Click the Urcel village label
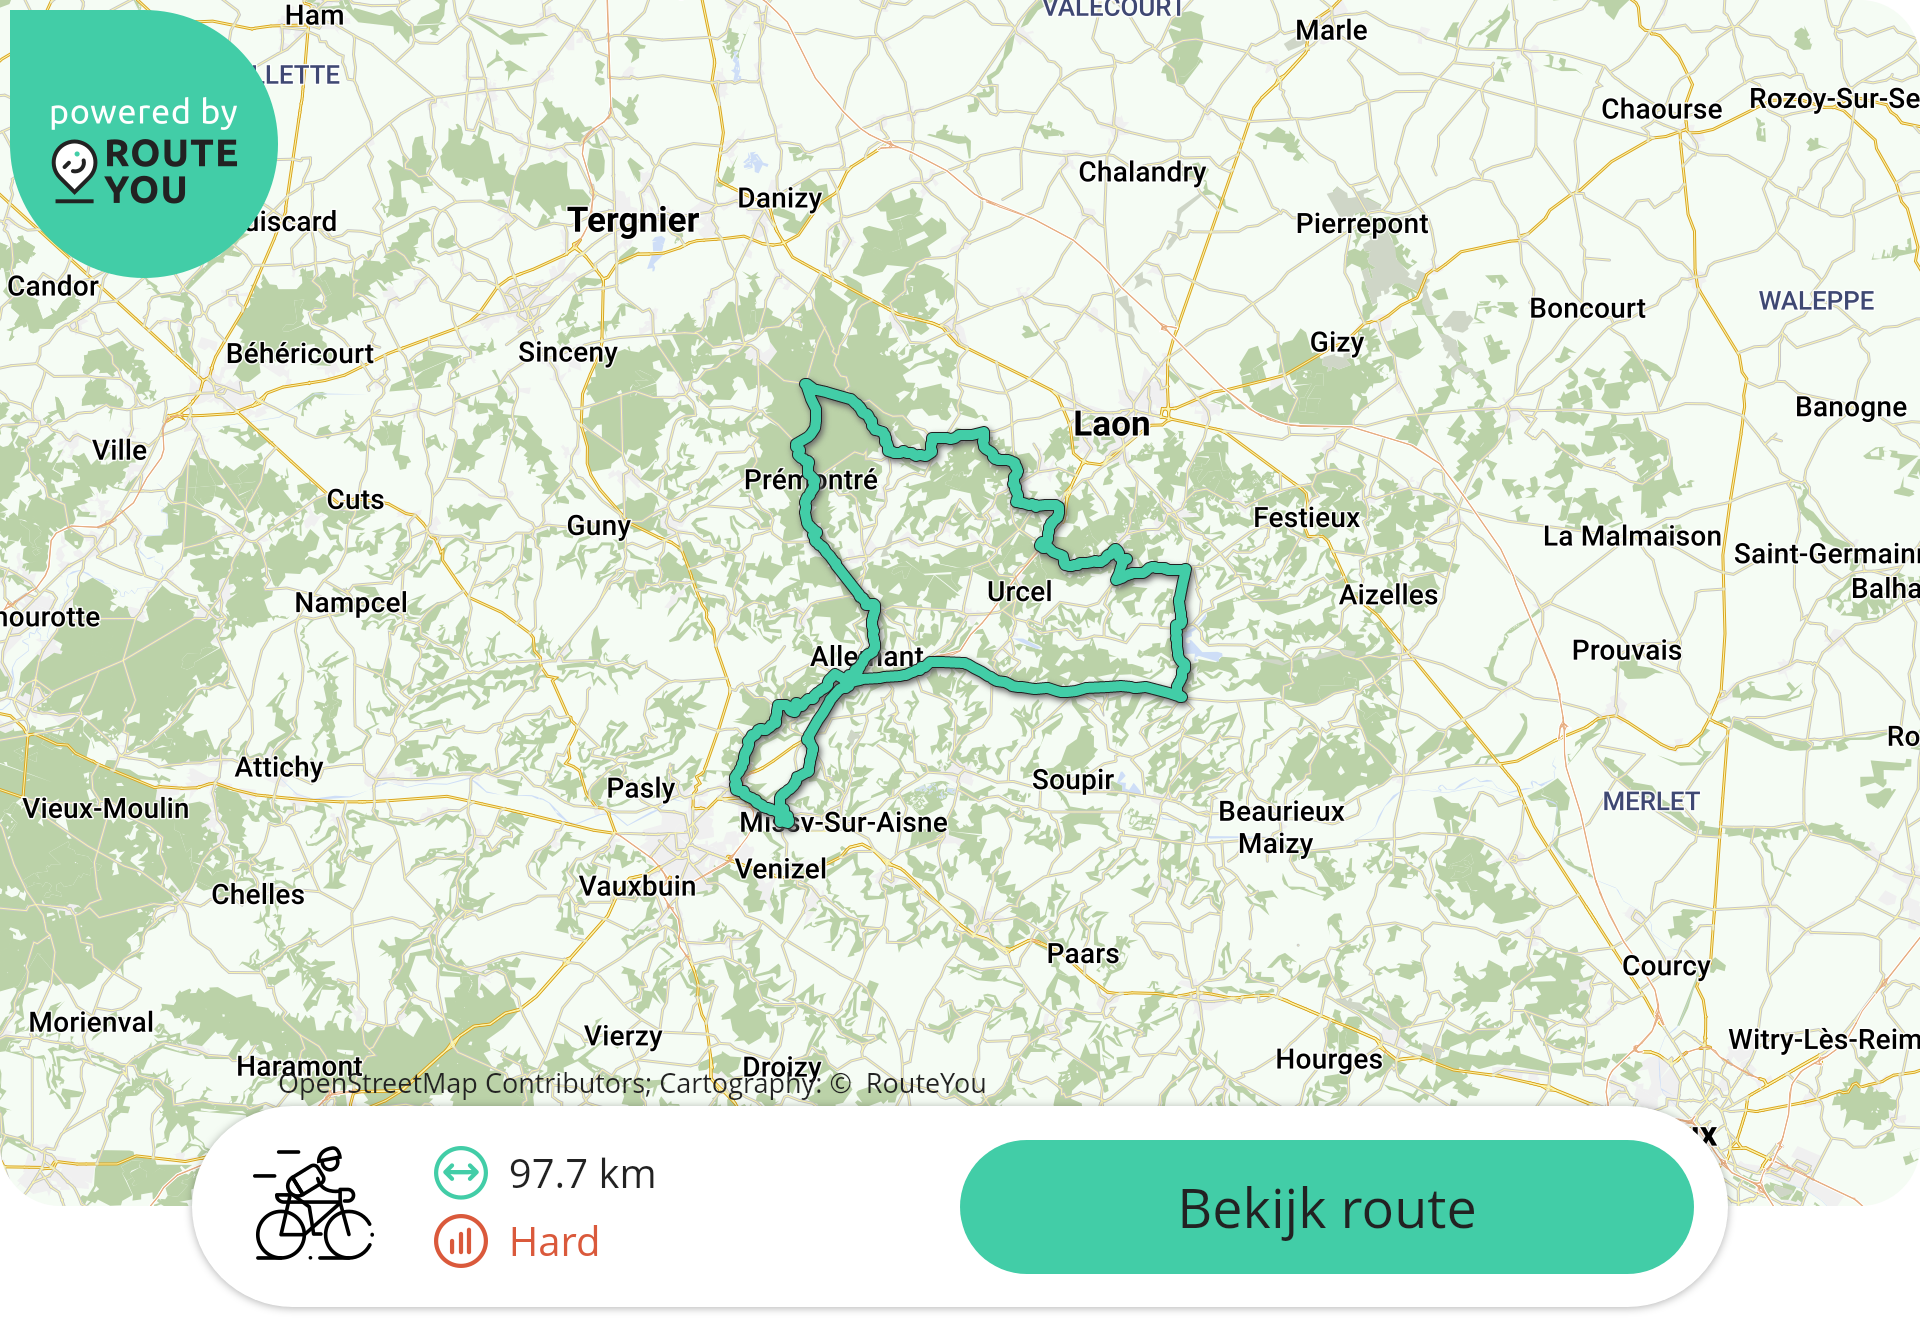 pyautogui.click(x=1019, y=591)
